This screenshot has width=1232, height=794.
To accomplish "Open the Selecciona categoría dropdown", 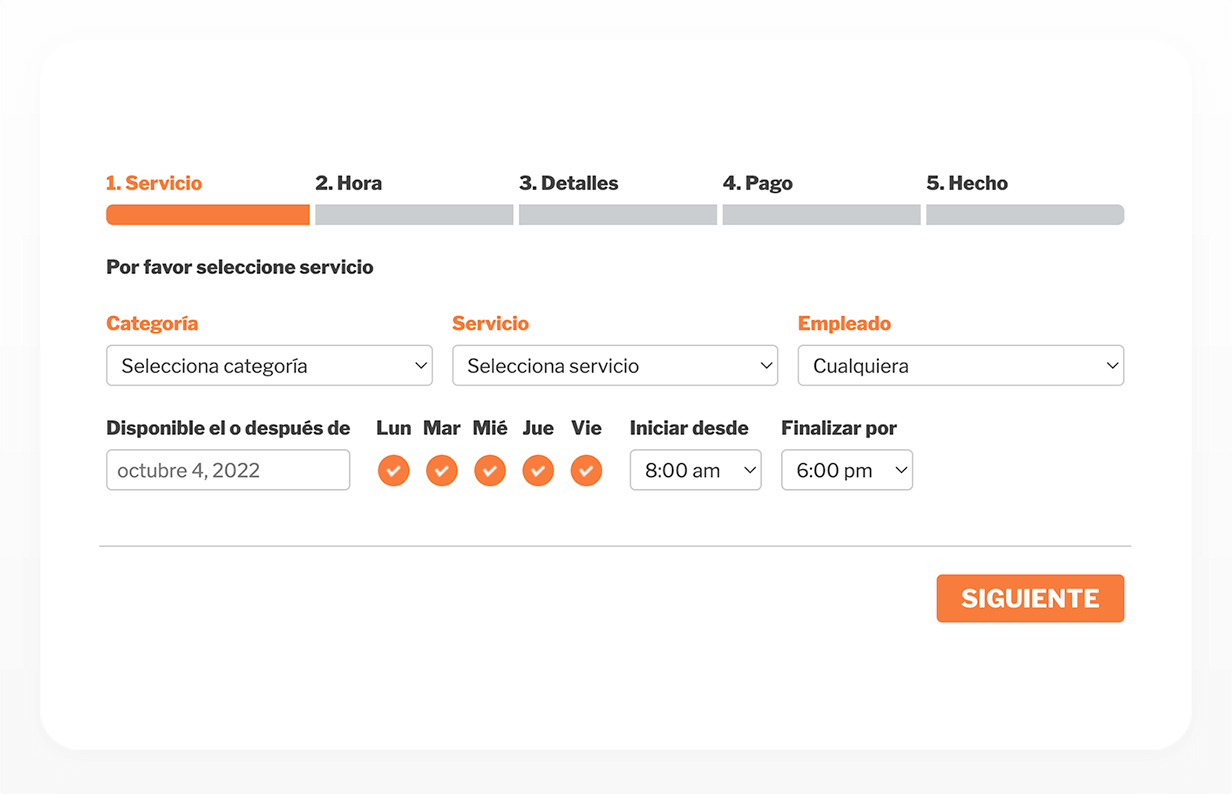I will point(269,366).
